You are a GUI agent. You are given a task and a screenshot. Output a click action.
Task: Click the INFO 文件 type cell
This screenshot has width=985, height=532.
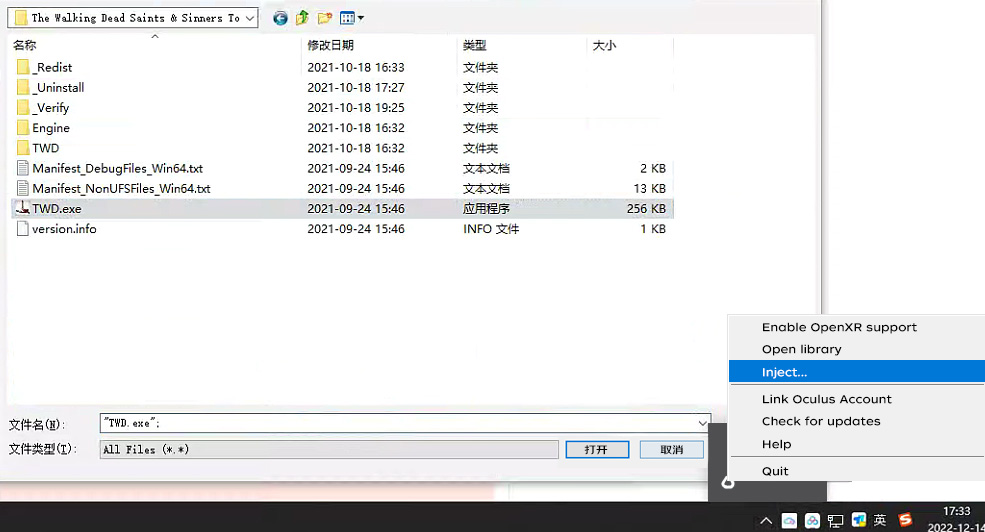pyautogui.click(x=491, y=229)
